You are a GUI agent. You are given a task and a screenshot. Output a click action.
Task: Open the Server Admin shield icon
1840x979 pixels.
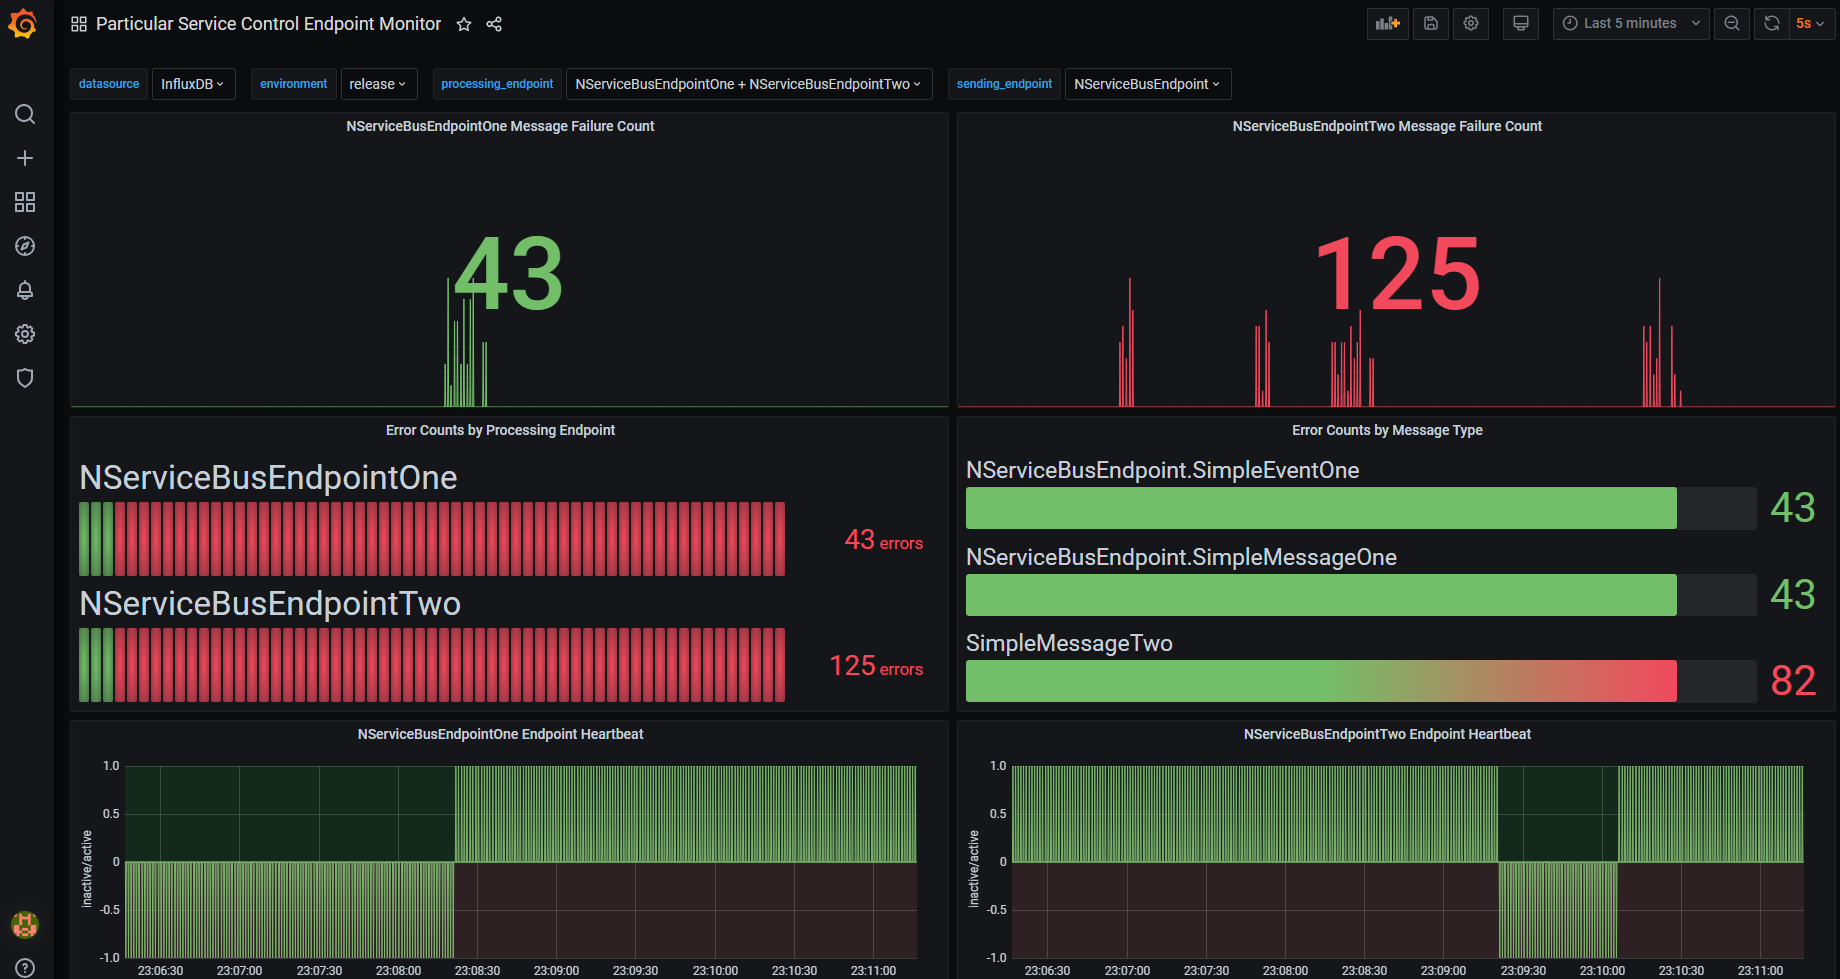[x=25, y=378]
